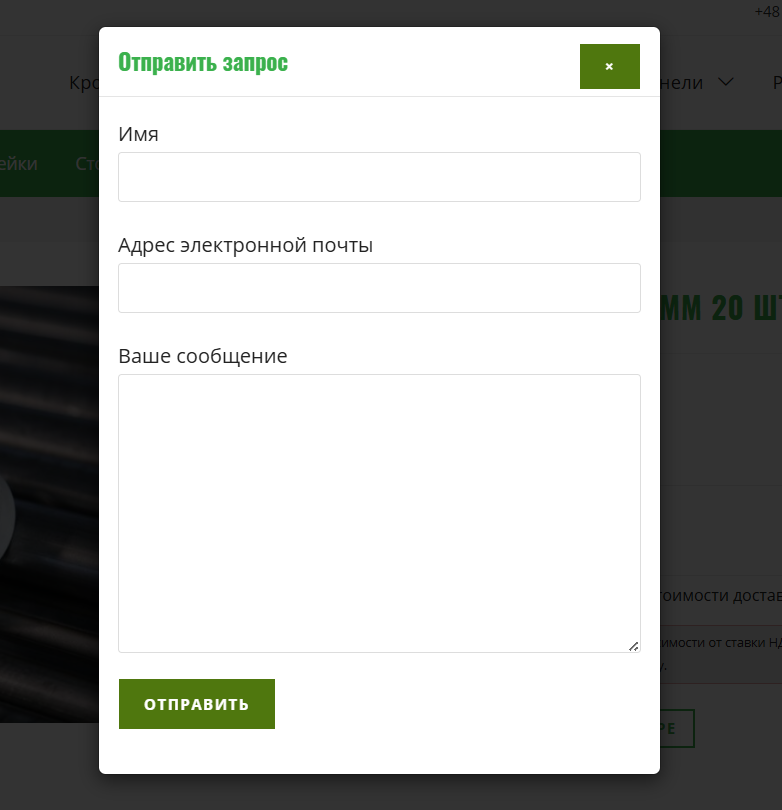The height and width of the screenshot is (810, 782).
Task: Click the Имя field label
Action: point(138,134)
